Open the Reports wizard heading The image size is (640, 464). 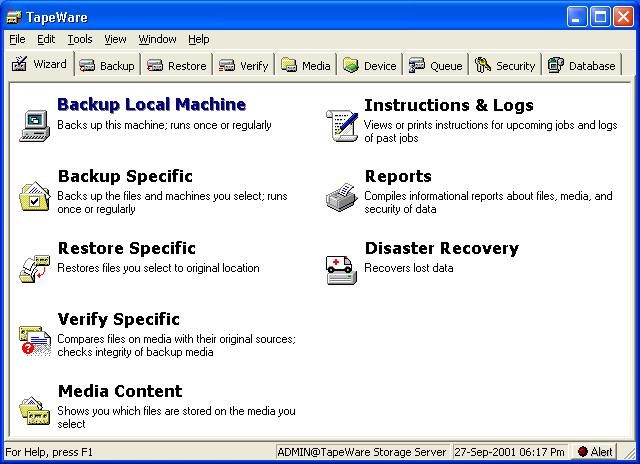pos(398,176)
